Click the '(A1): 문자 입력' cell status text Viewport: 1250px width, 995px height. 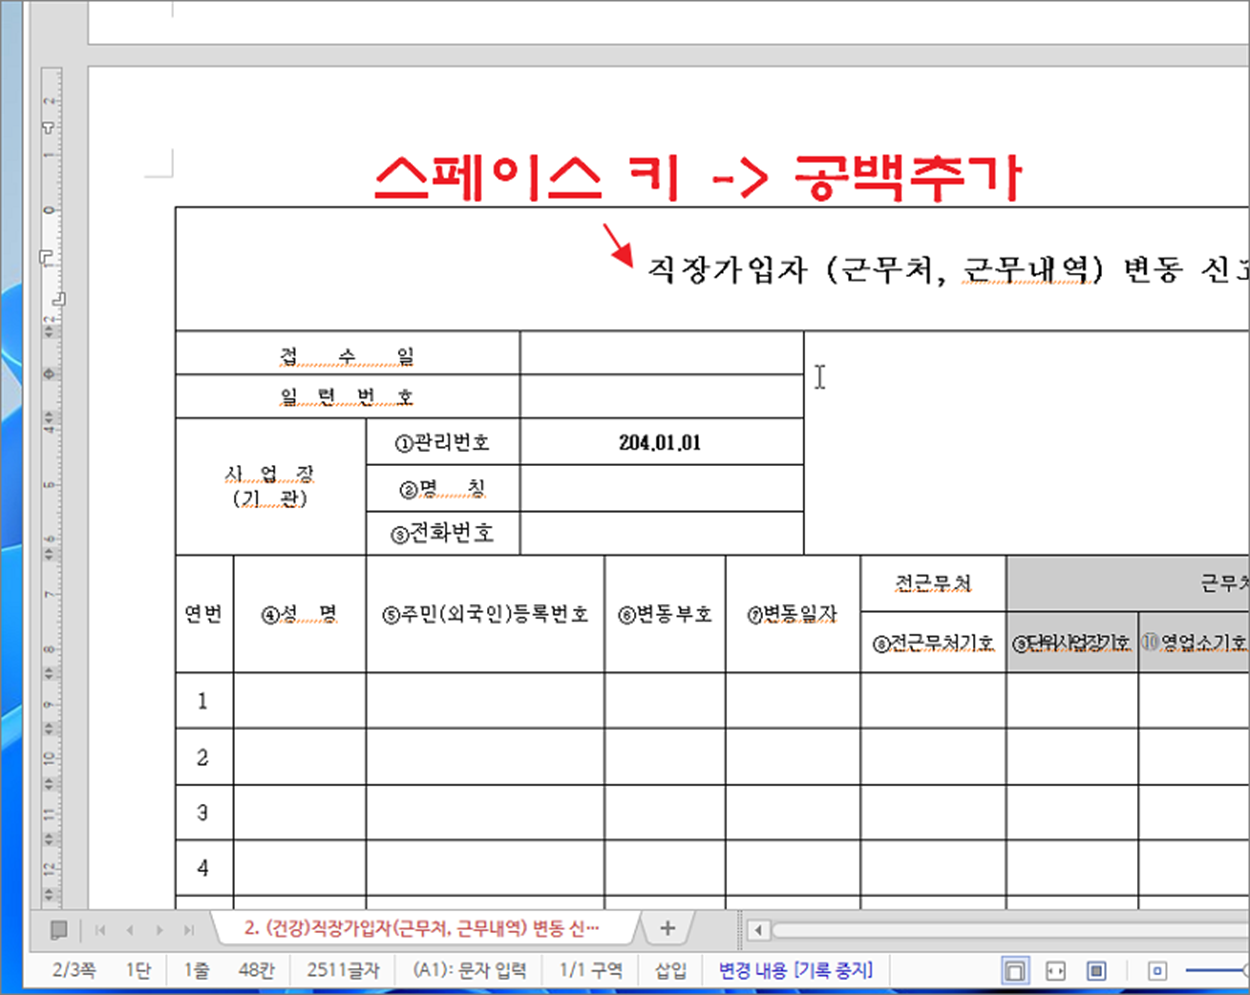pos(469,970)
